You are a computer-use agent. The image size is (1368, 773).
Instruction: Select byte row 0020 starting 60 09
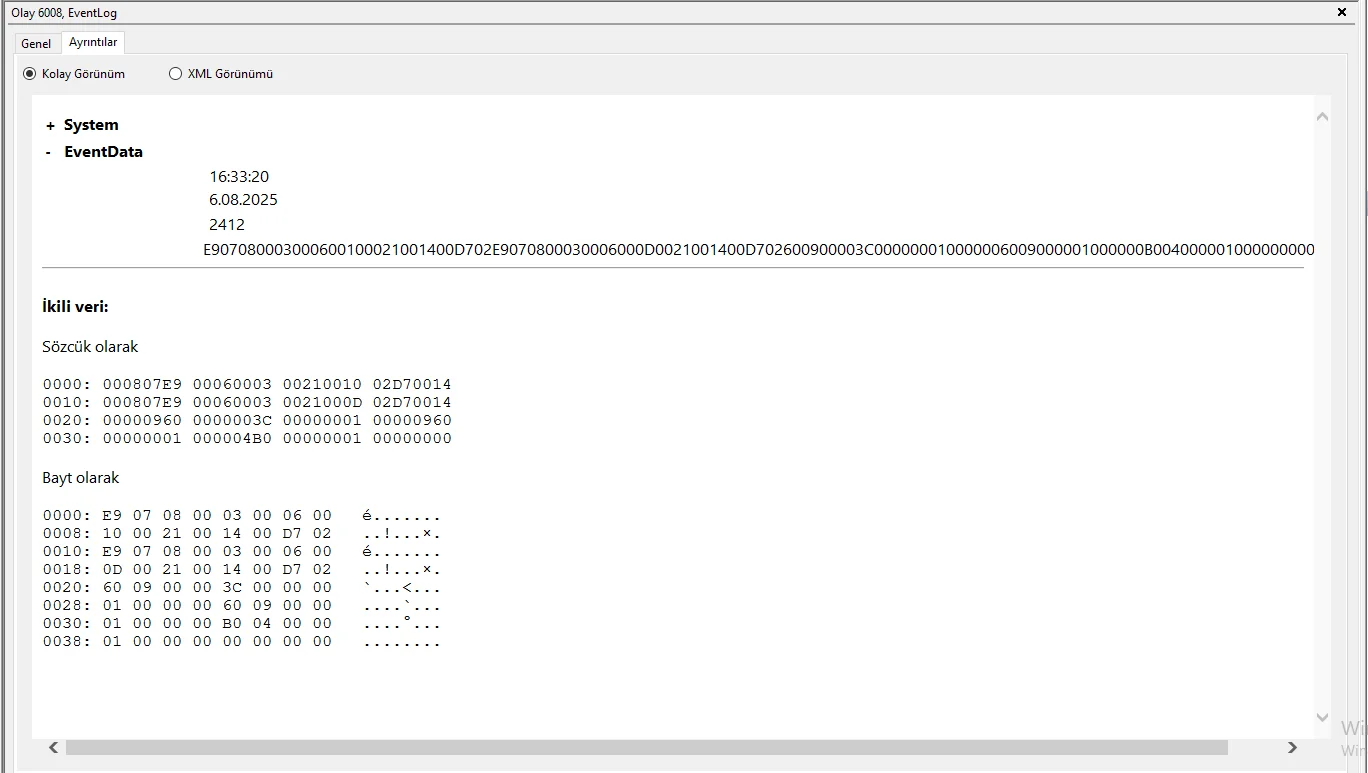tap(241, 588)
